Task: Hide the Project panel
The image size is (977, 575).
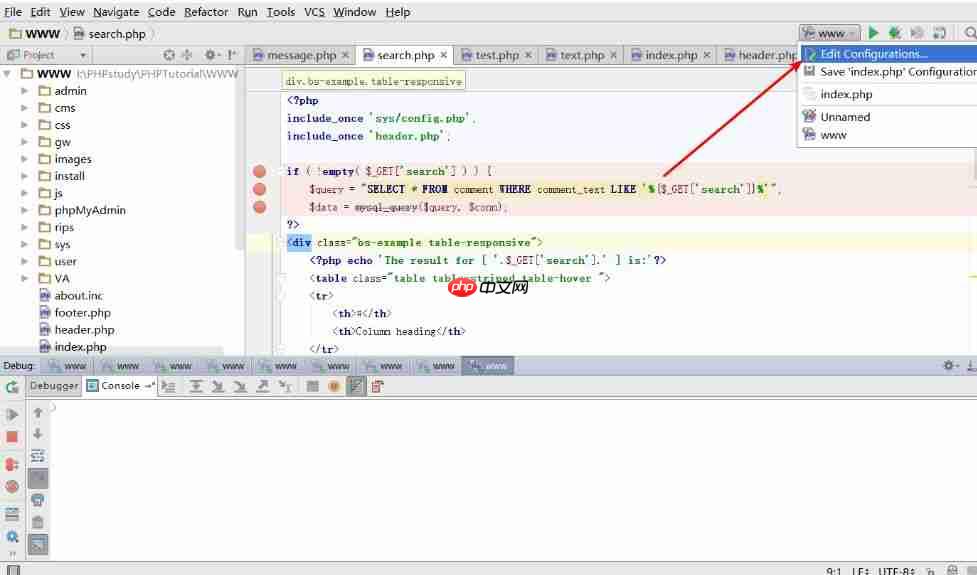Action: (x=231, y=55)
